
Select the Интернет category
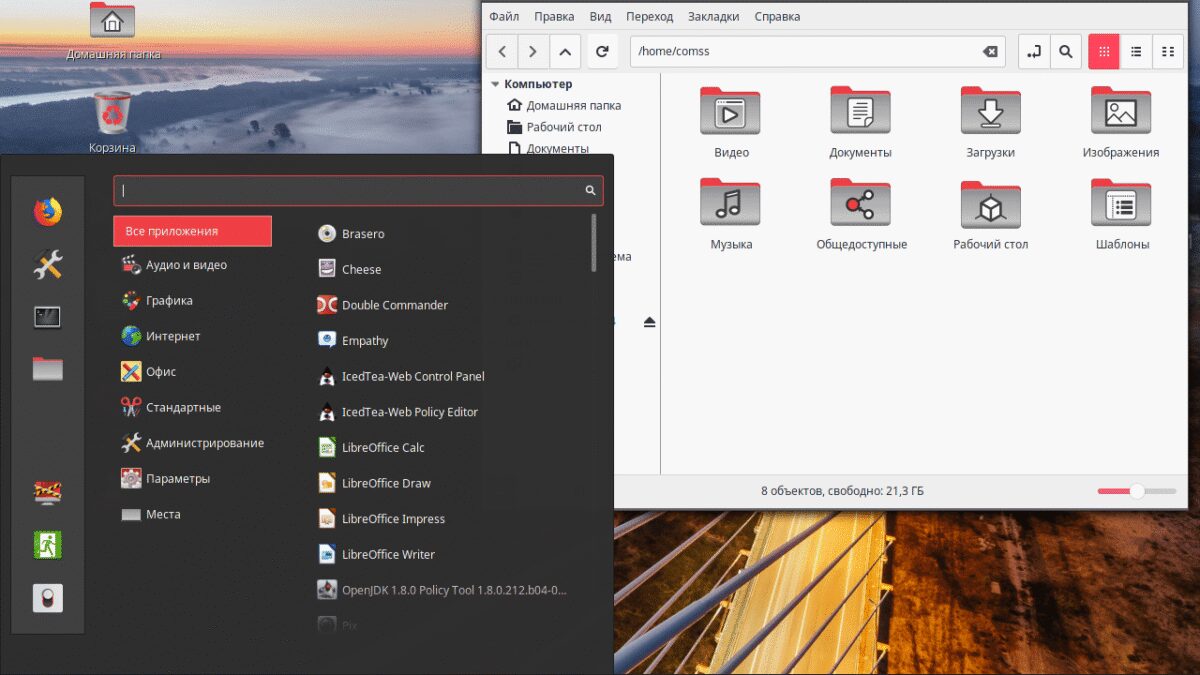click(x=172, y=336)
